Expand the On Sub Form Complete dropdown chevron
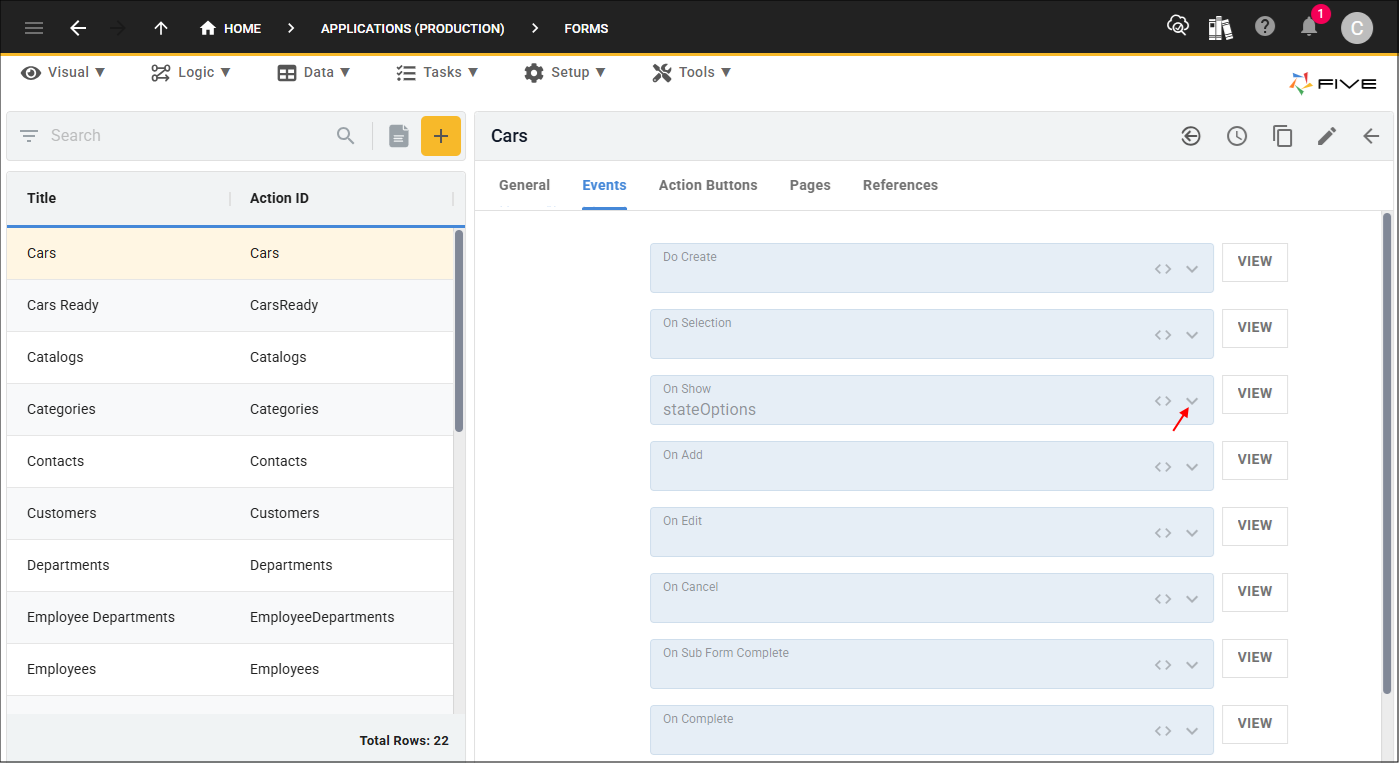Image resolution: width=1399 pixels, height=763 pixels. [1192, 665]
